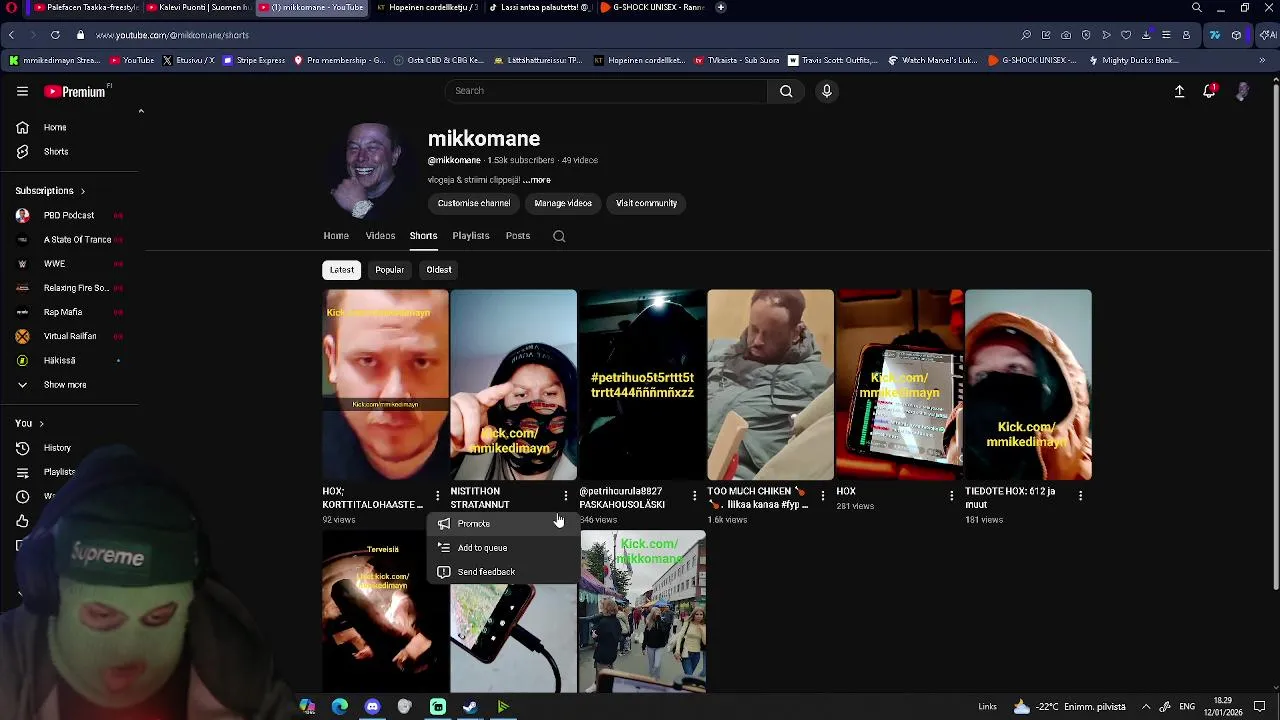Open the notifications bell
Screen dimensions: 1280x720
tap(1209, 91)
